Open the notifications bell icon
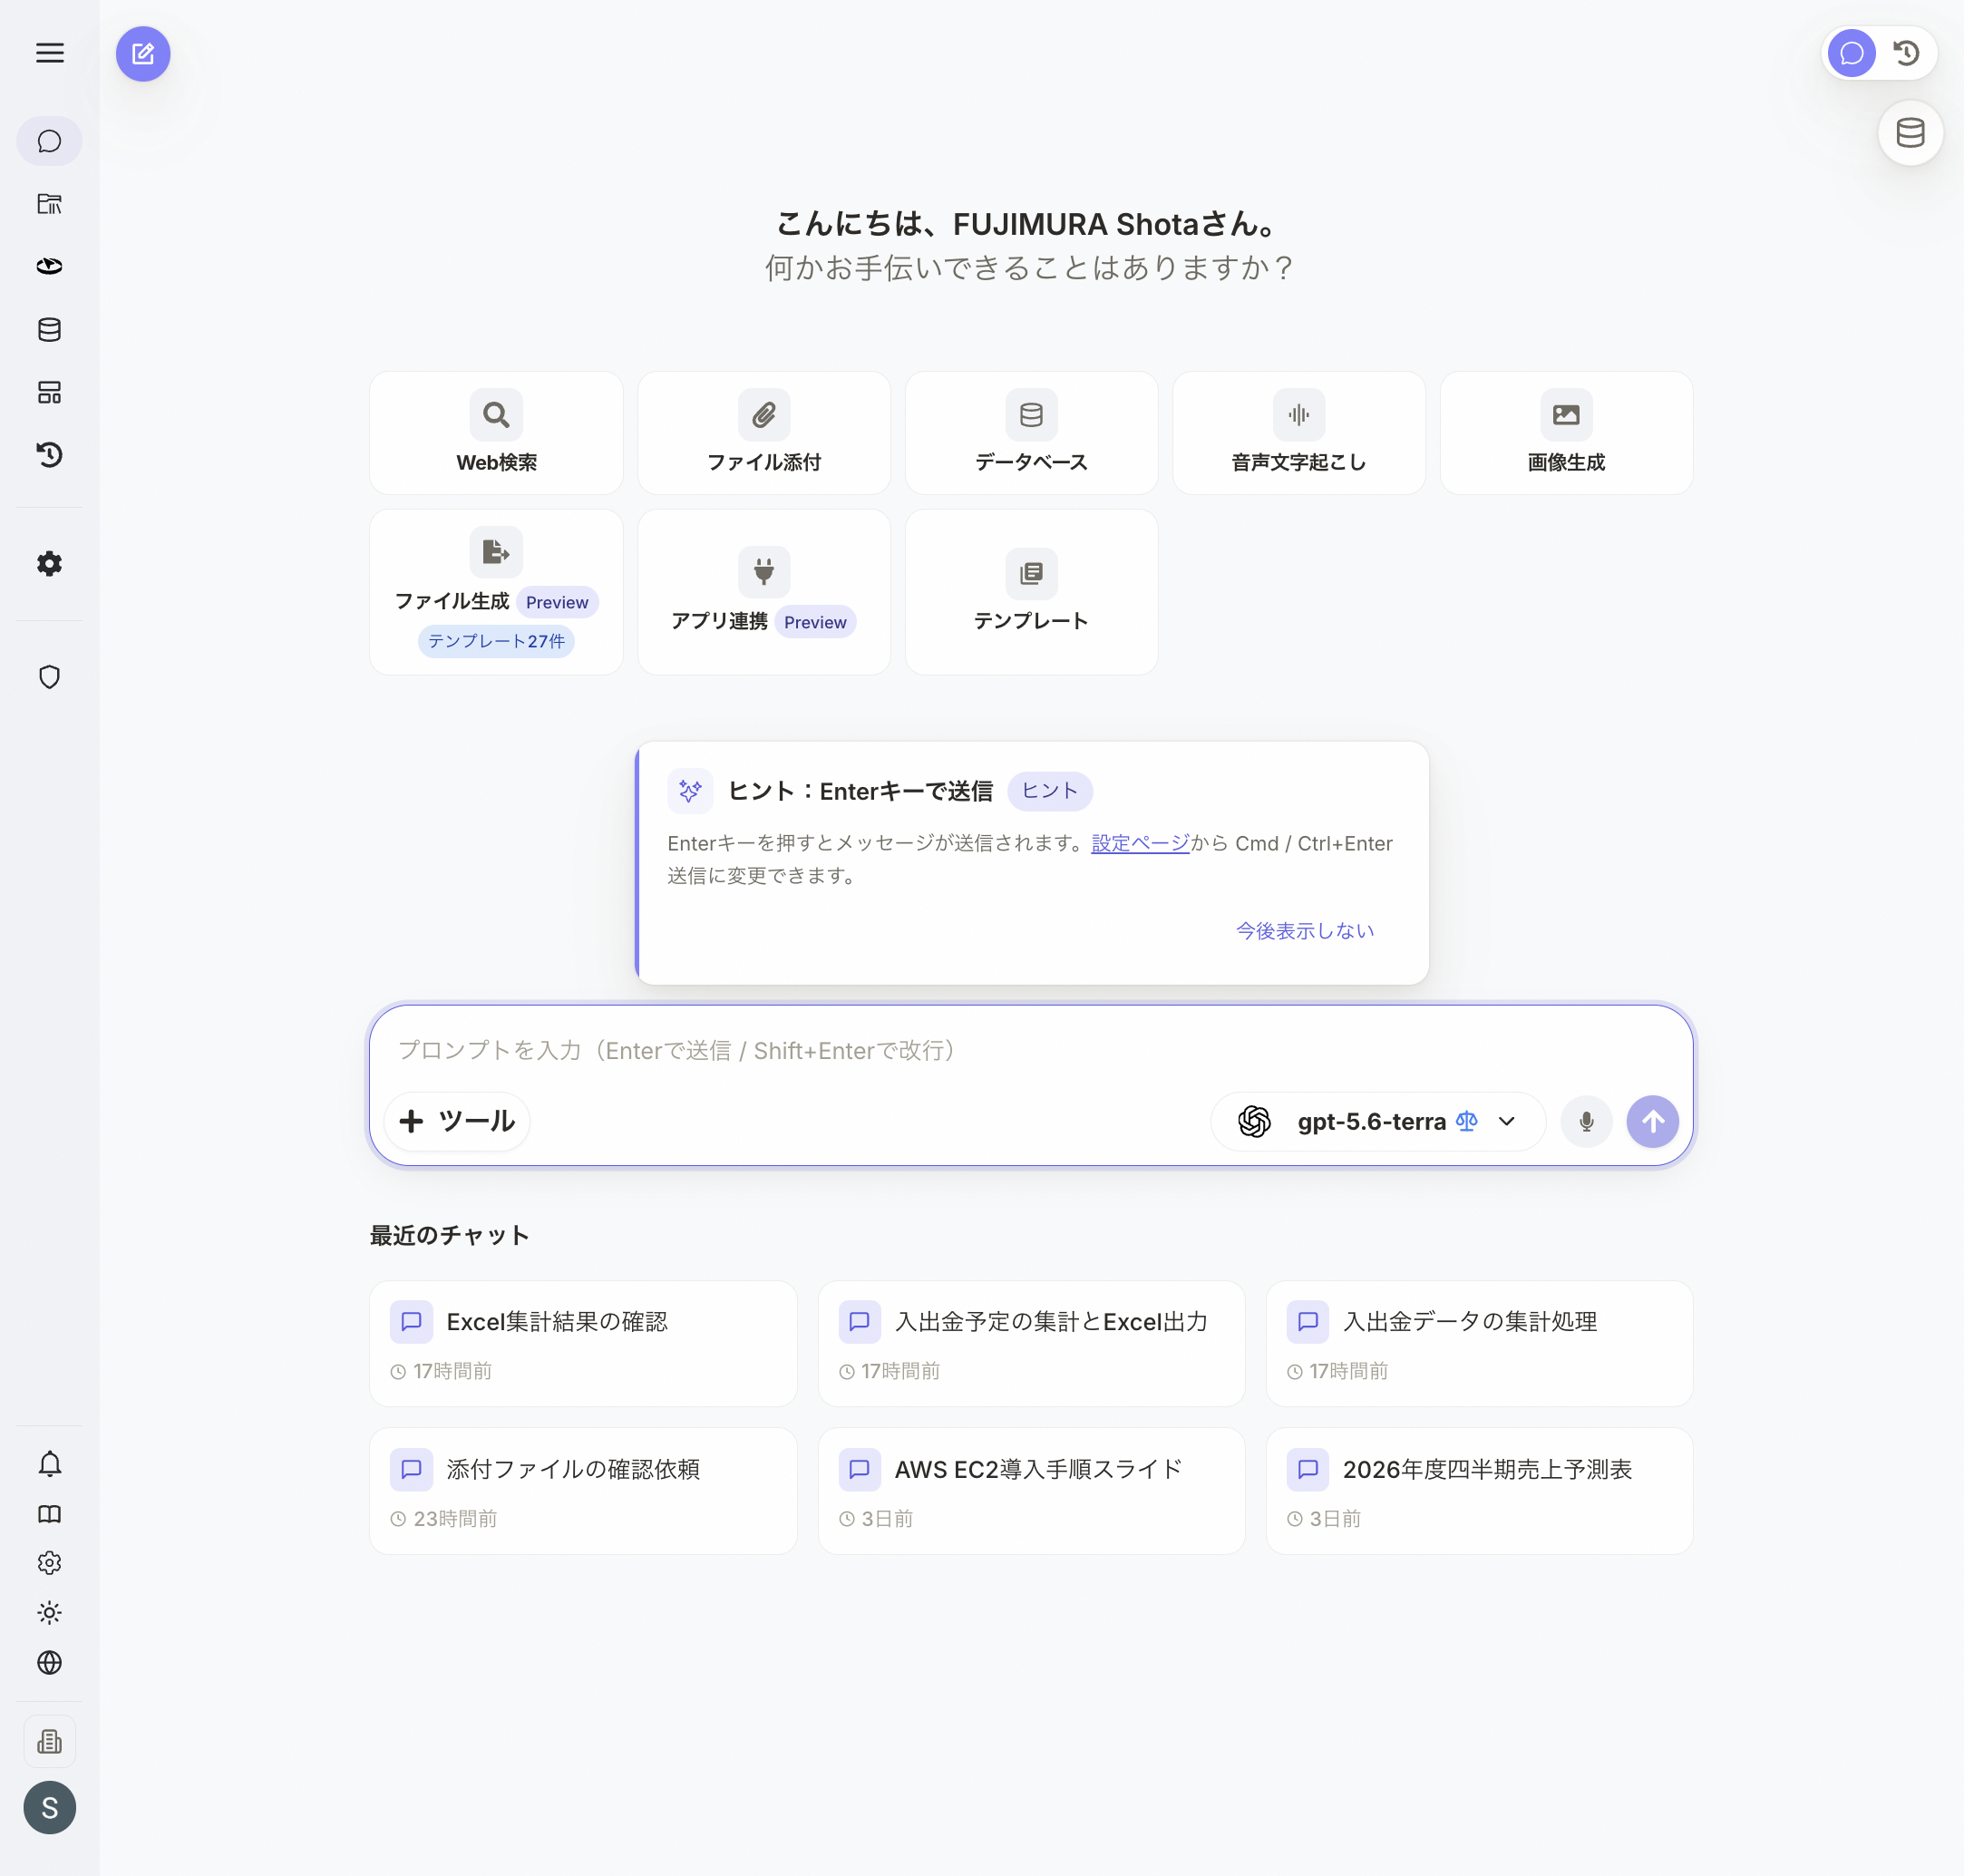Screen dimensions: 1964x1876 tap(49, 1464)
